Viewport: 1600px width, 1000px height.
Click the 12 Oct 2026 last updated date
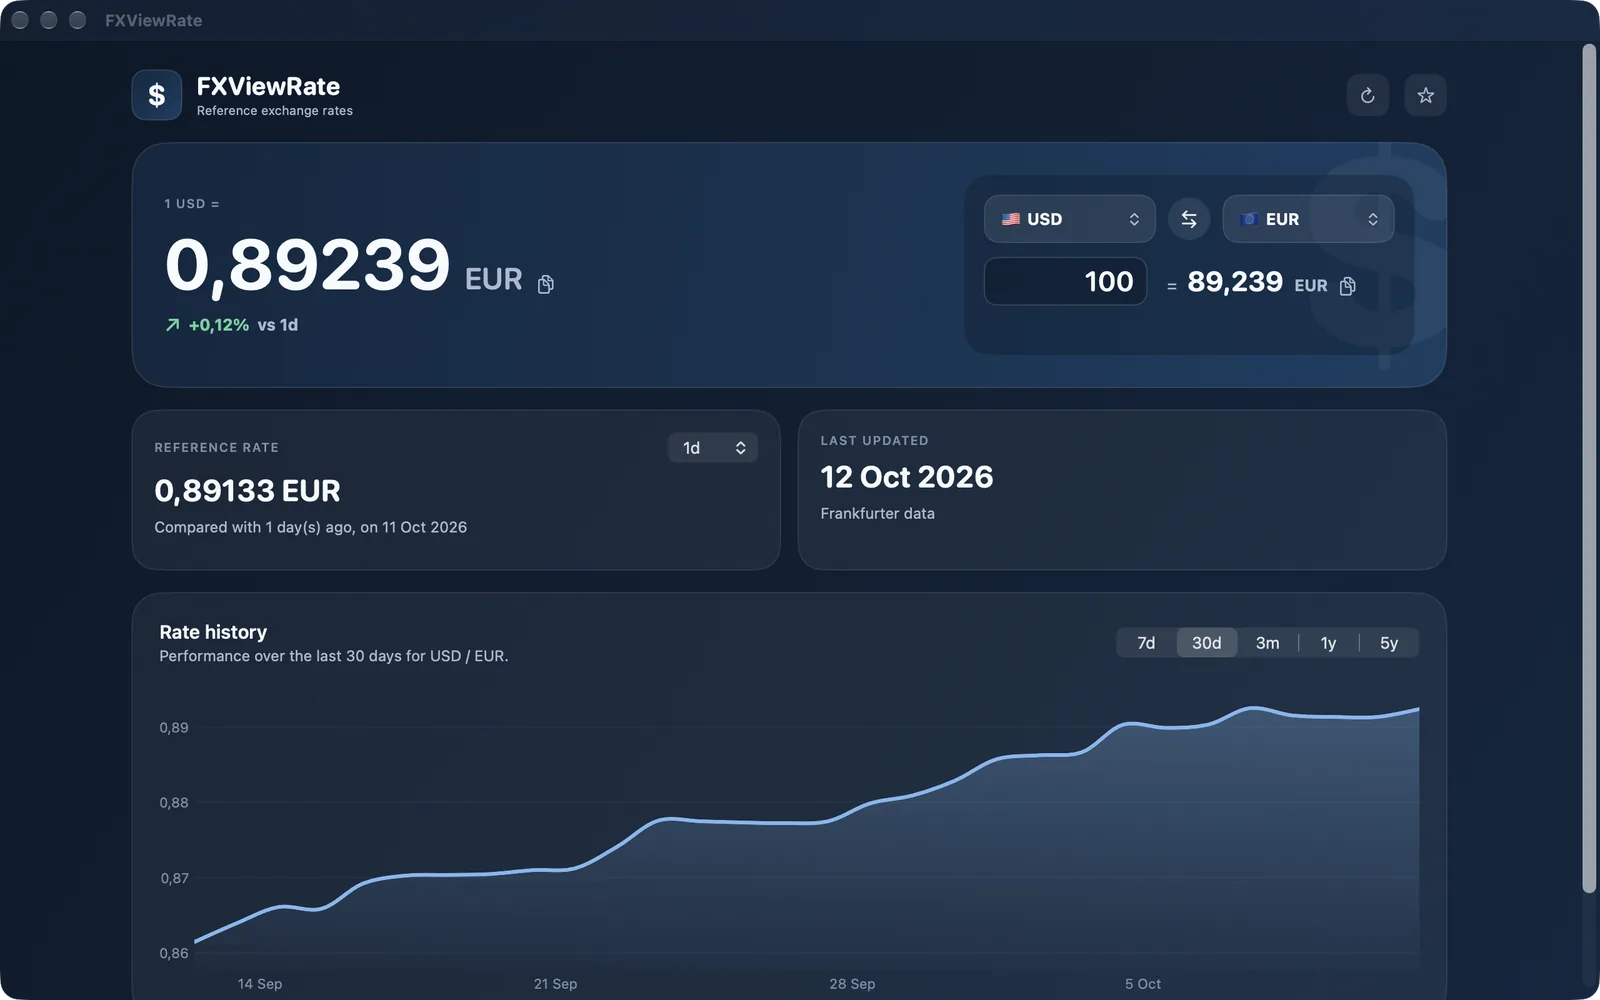click(x=907, y=477)
